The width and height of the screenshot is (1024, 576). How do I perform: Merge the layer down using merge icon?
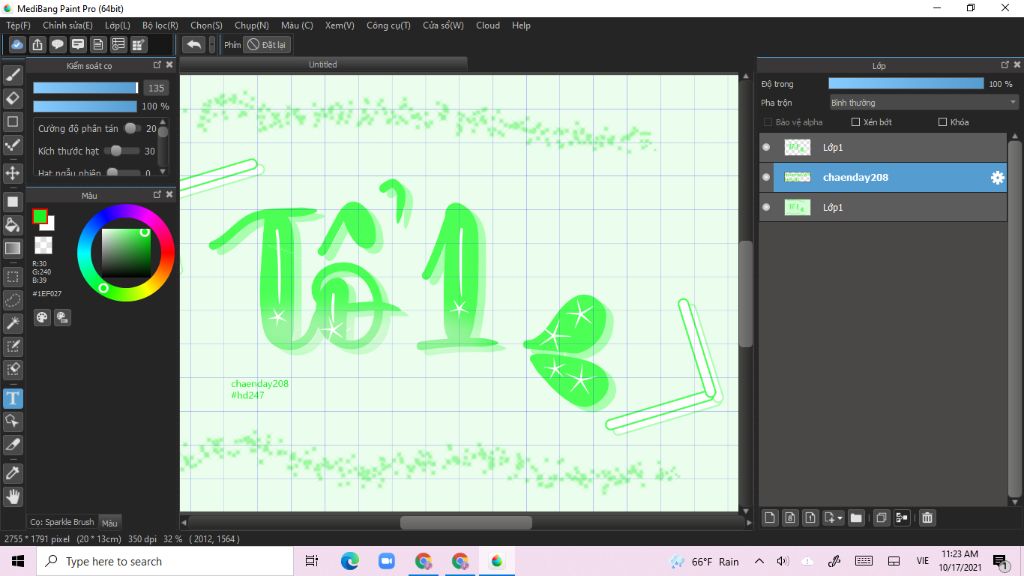pyautogui.click(x=902, y=518)
